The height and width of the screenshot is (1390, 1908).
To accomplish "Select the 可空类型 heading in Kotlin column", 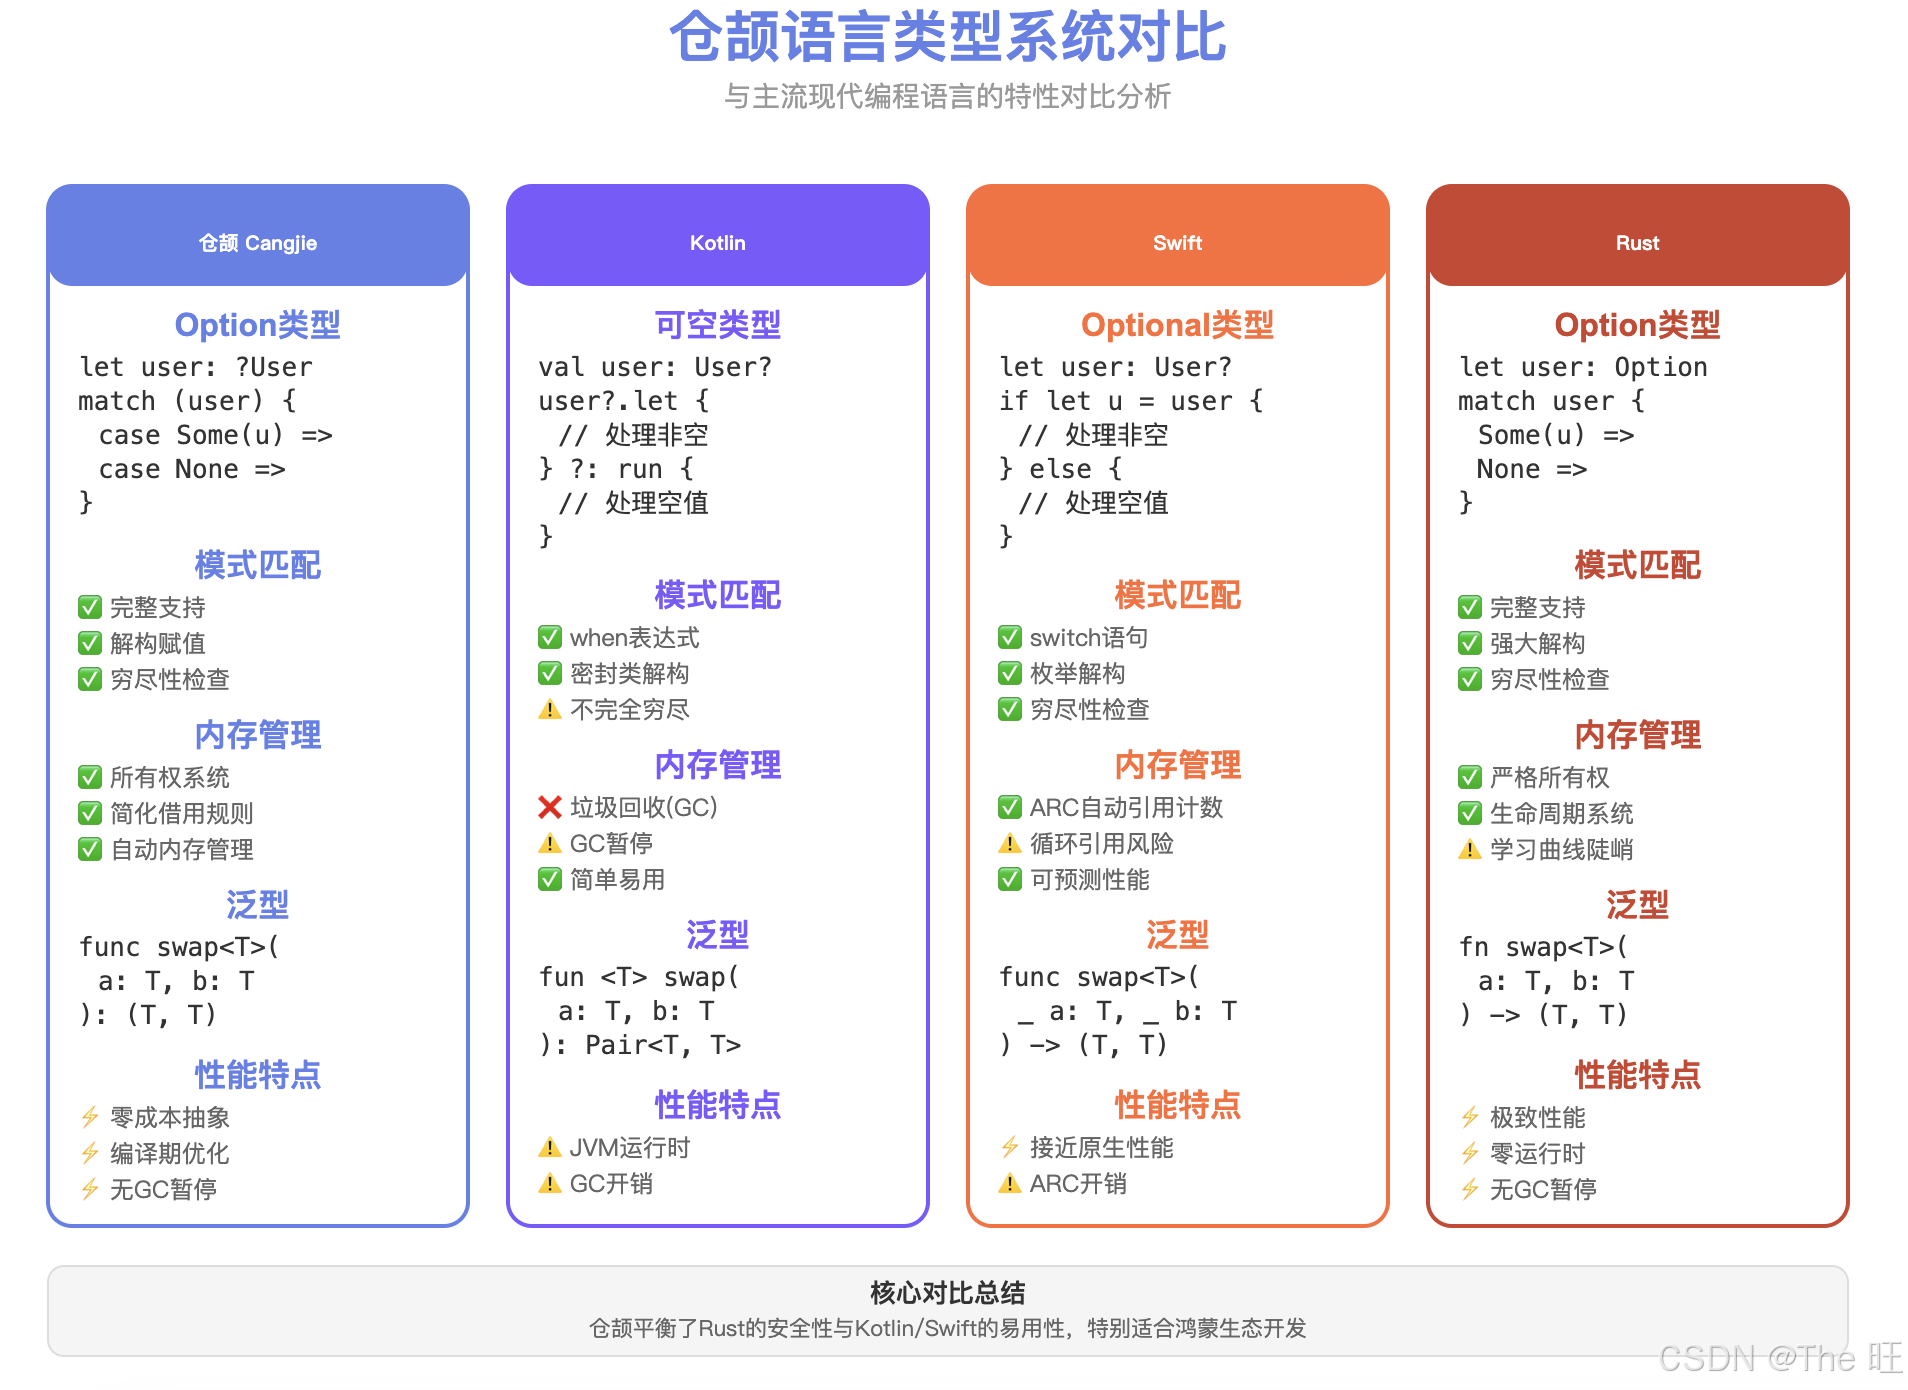I will pos(718,325).
